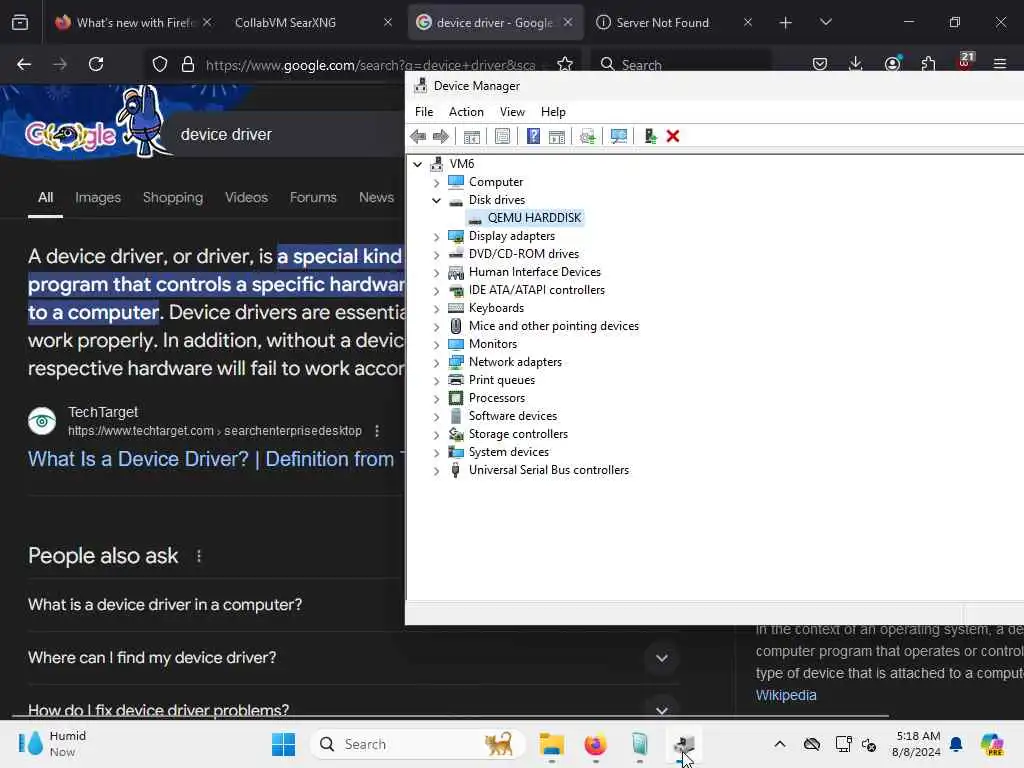1024x768 pixels.
Task: Open View menu in Device Manager
Action: (x=512, y=112)
